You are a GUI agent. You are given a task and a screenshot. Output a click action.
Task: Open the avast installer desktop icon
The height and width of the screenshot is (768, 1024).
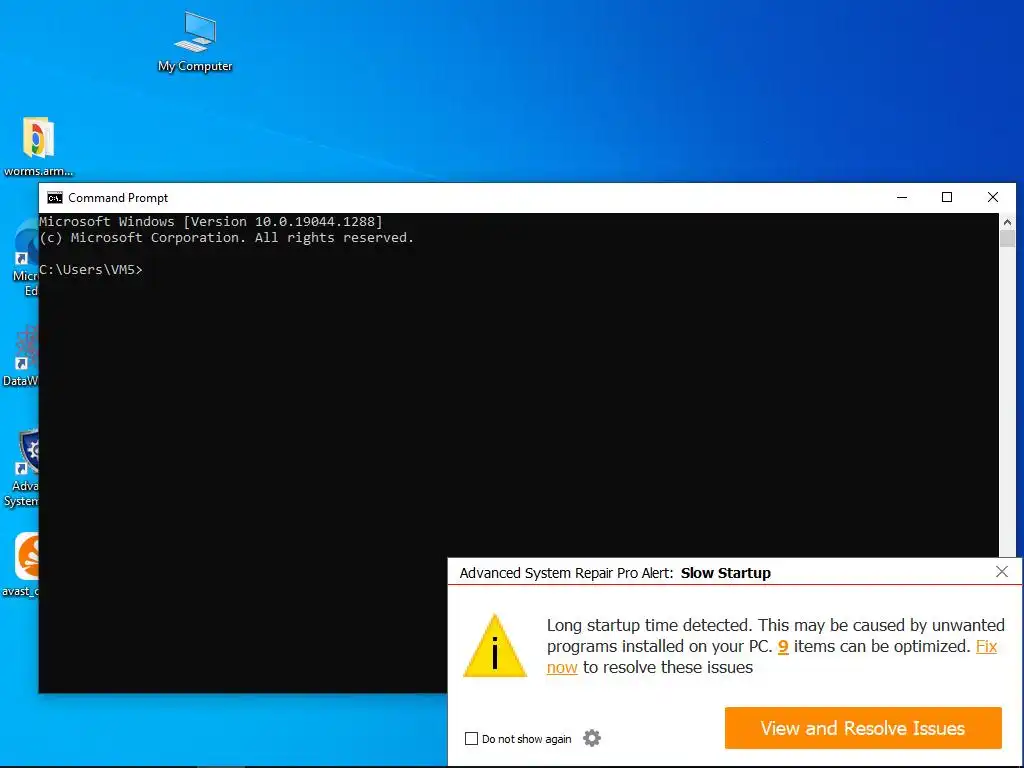pos(20,564)
